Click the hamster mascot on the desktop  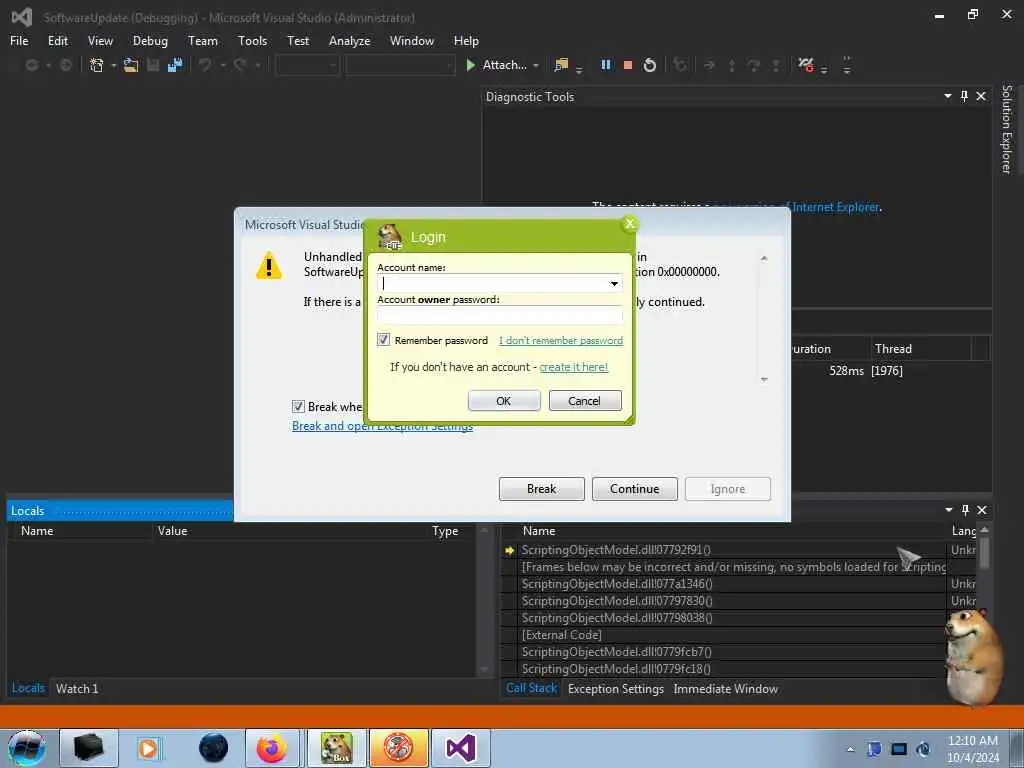click(975, 656)
